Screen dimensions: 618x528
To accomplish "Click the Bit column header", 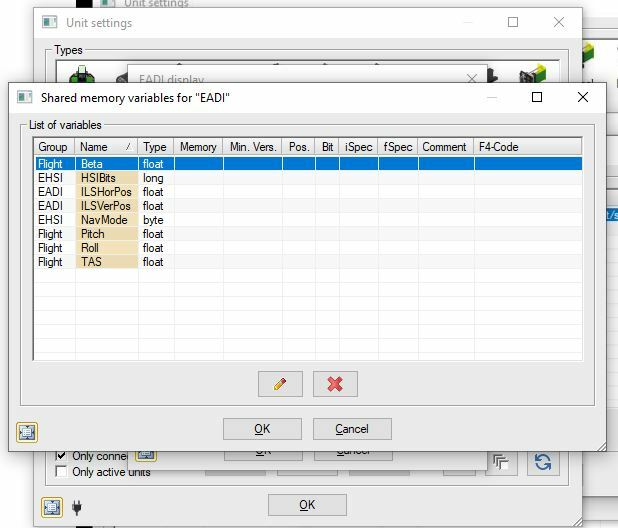I will click(x=327, y=147).
